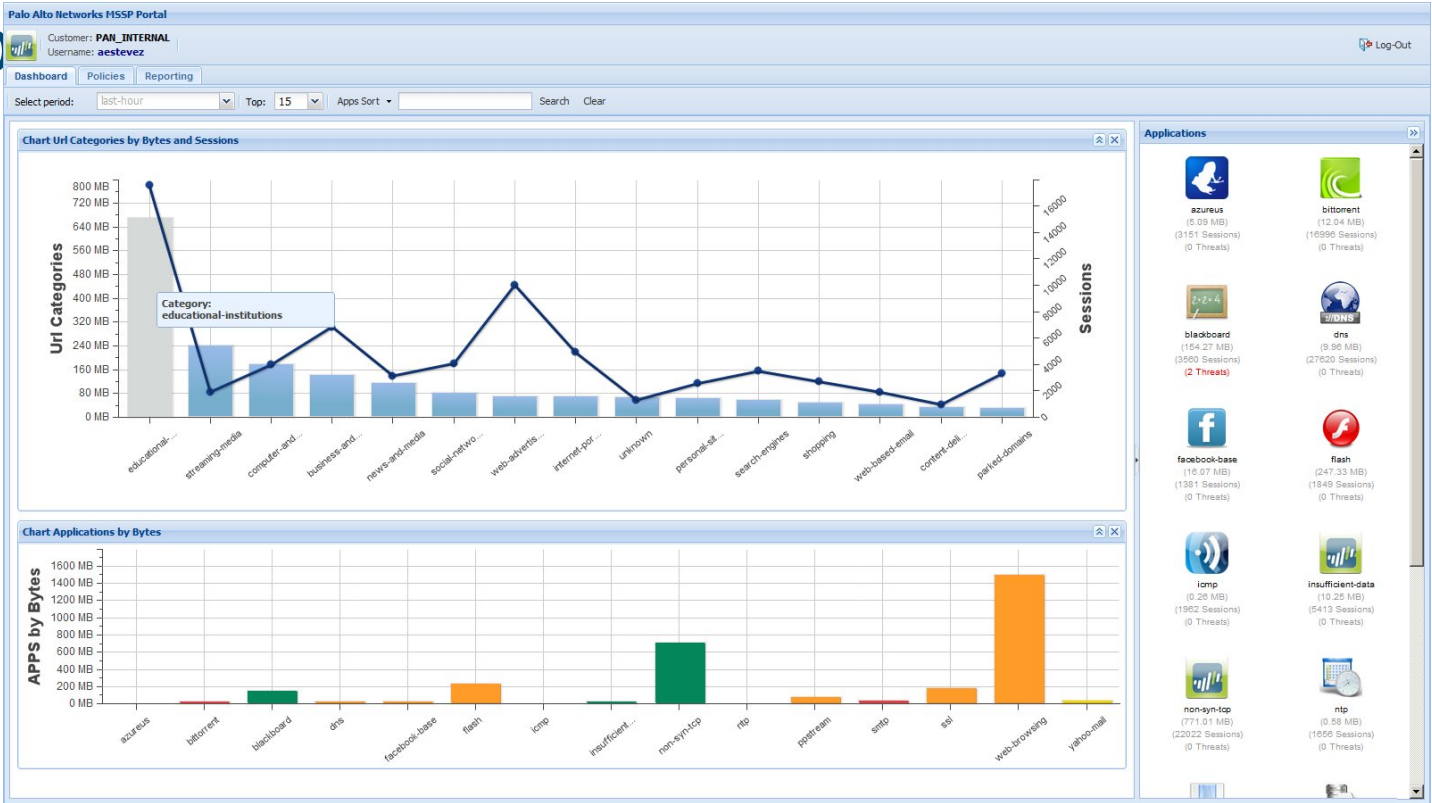Click the customer "PAN_INTERNAL" text

click(x=133, y=38)
